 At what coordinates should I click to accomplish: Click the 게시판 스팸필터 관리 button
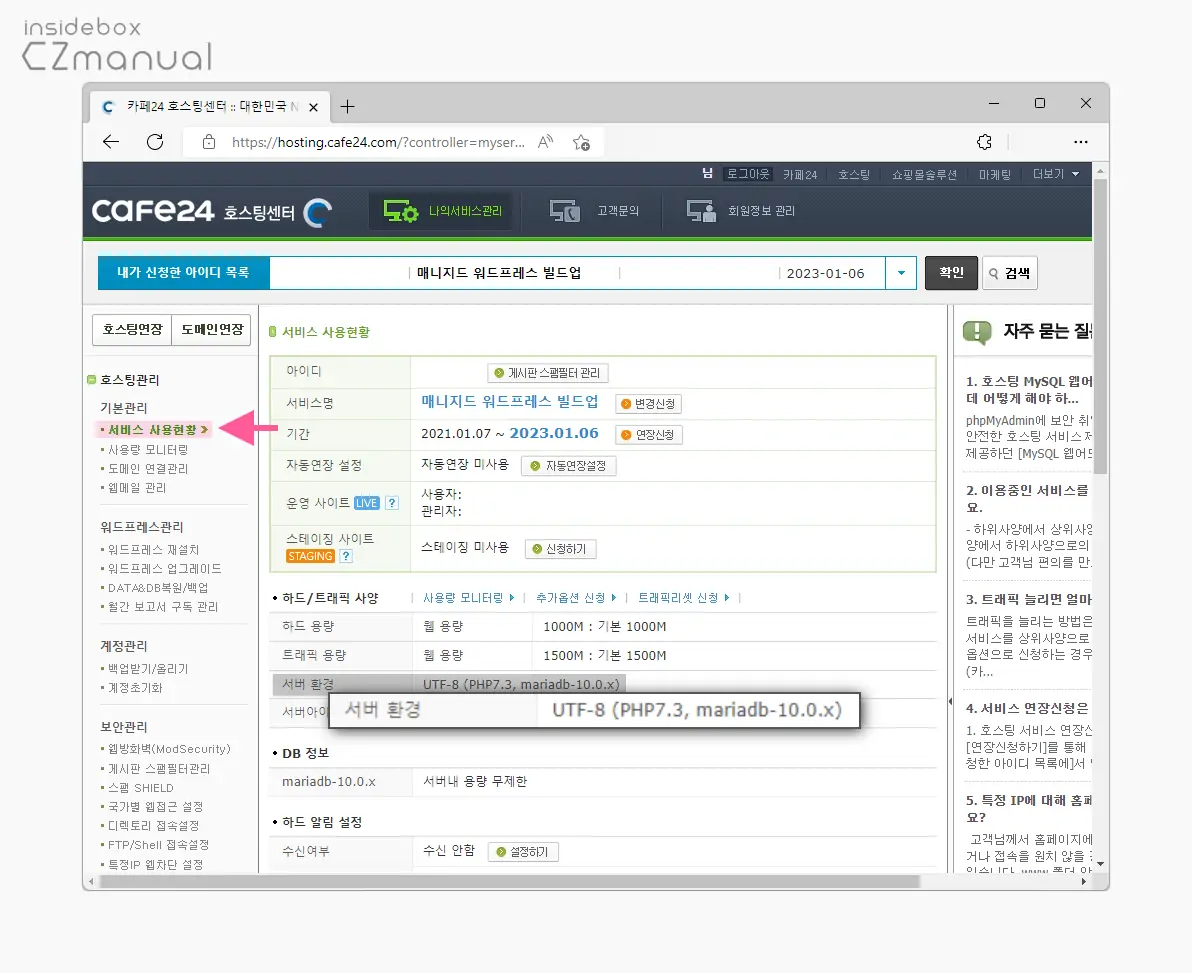point(547,372)
